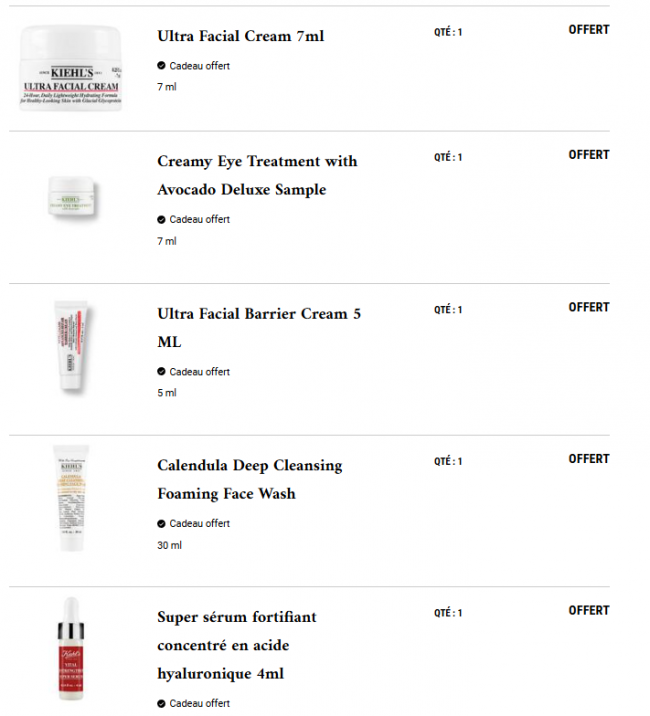
Task: Go to Ultra Facial Barrier Cream 5 ML page
Action: [x=259, y=327]
